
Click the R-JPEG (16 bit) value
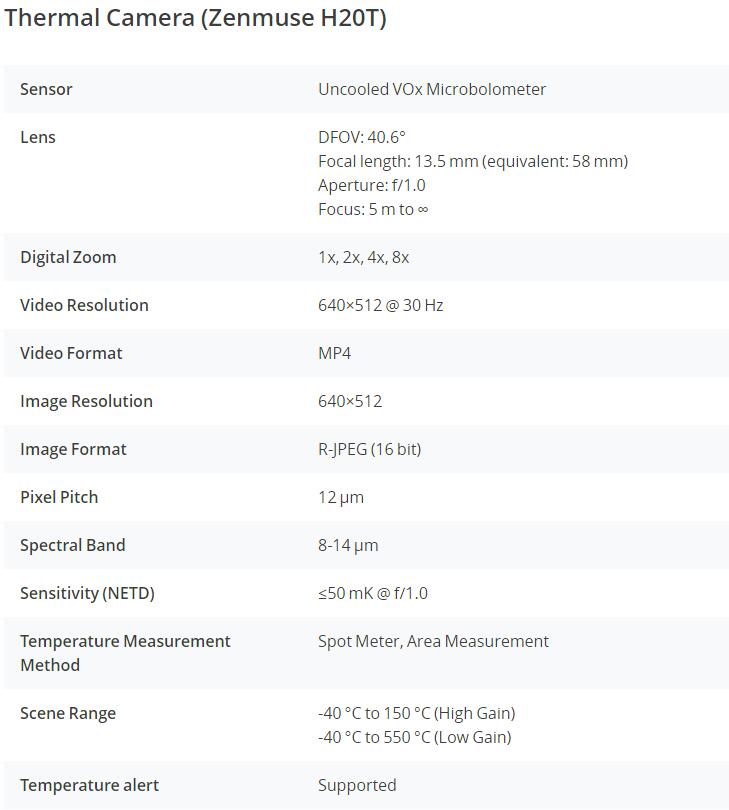click(369, 449)
